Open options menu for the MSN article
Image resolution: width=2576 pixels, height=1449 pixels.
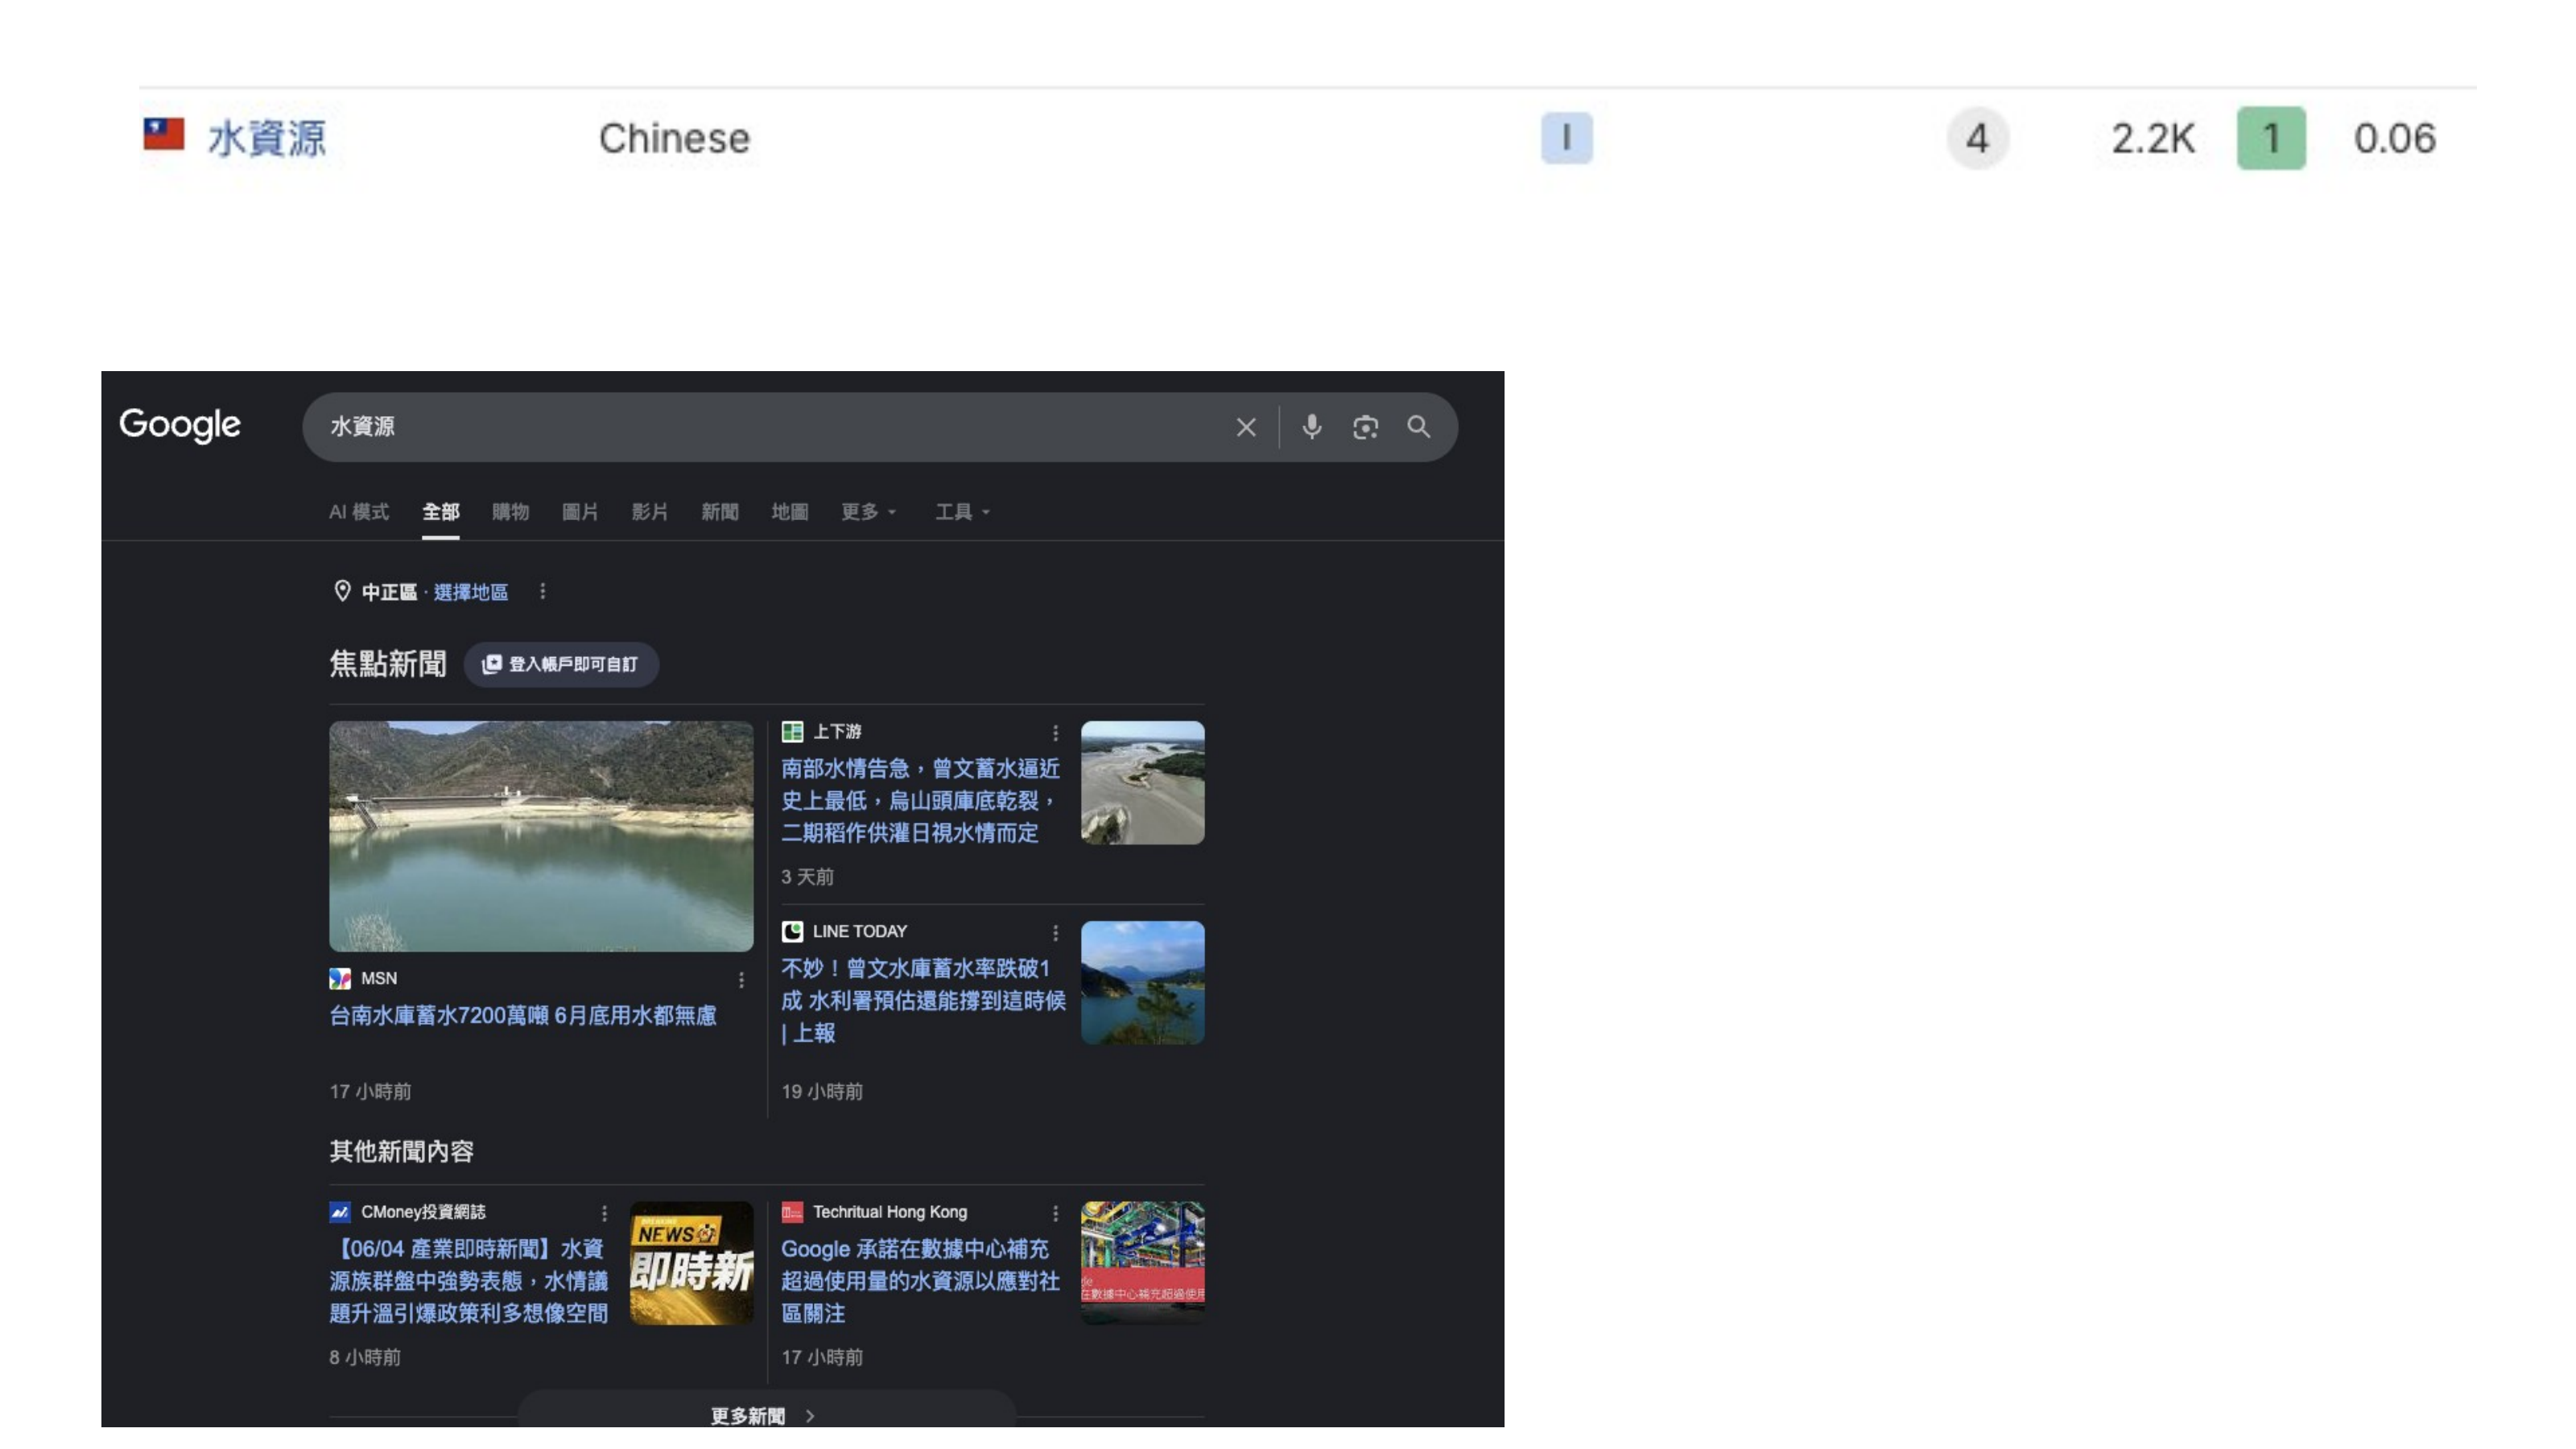[741, 980]
